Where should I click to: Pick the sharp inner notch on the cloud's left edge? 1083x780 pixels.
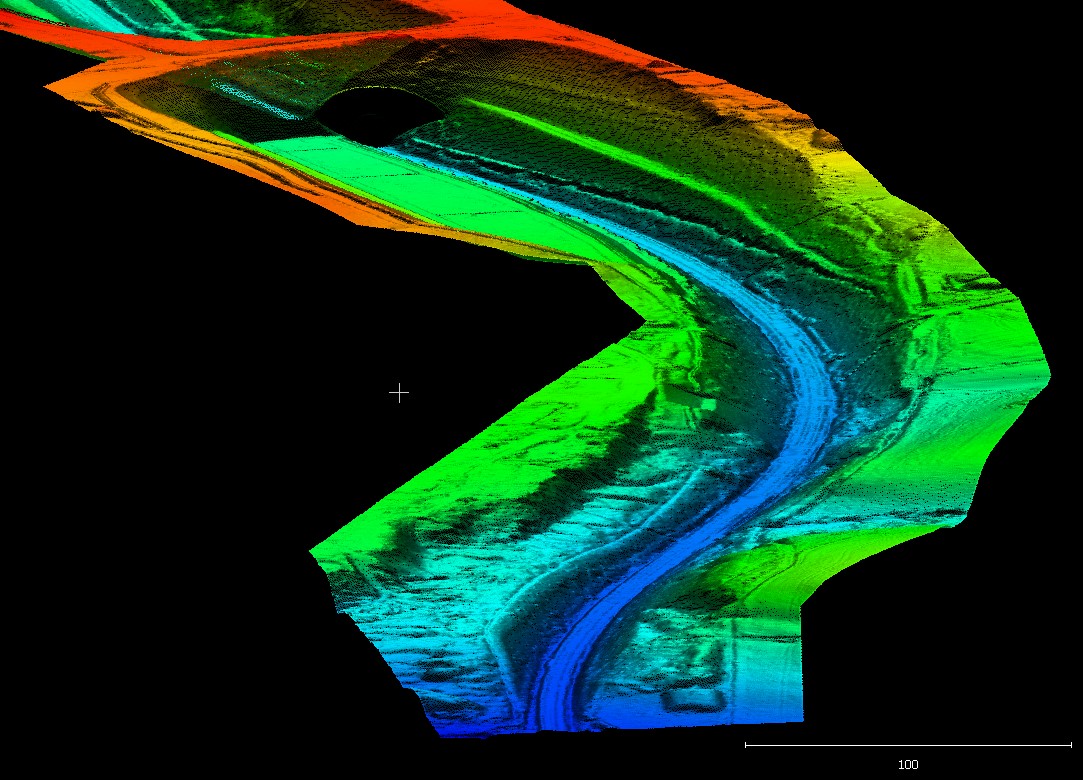pyautogui.click(x=642, y=322)
